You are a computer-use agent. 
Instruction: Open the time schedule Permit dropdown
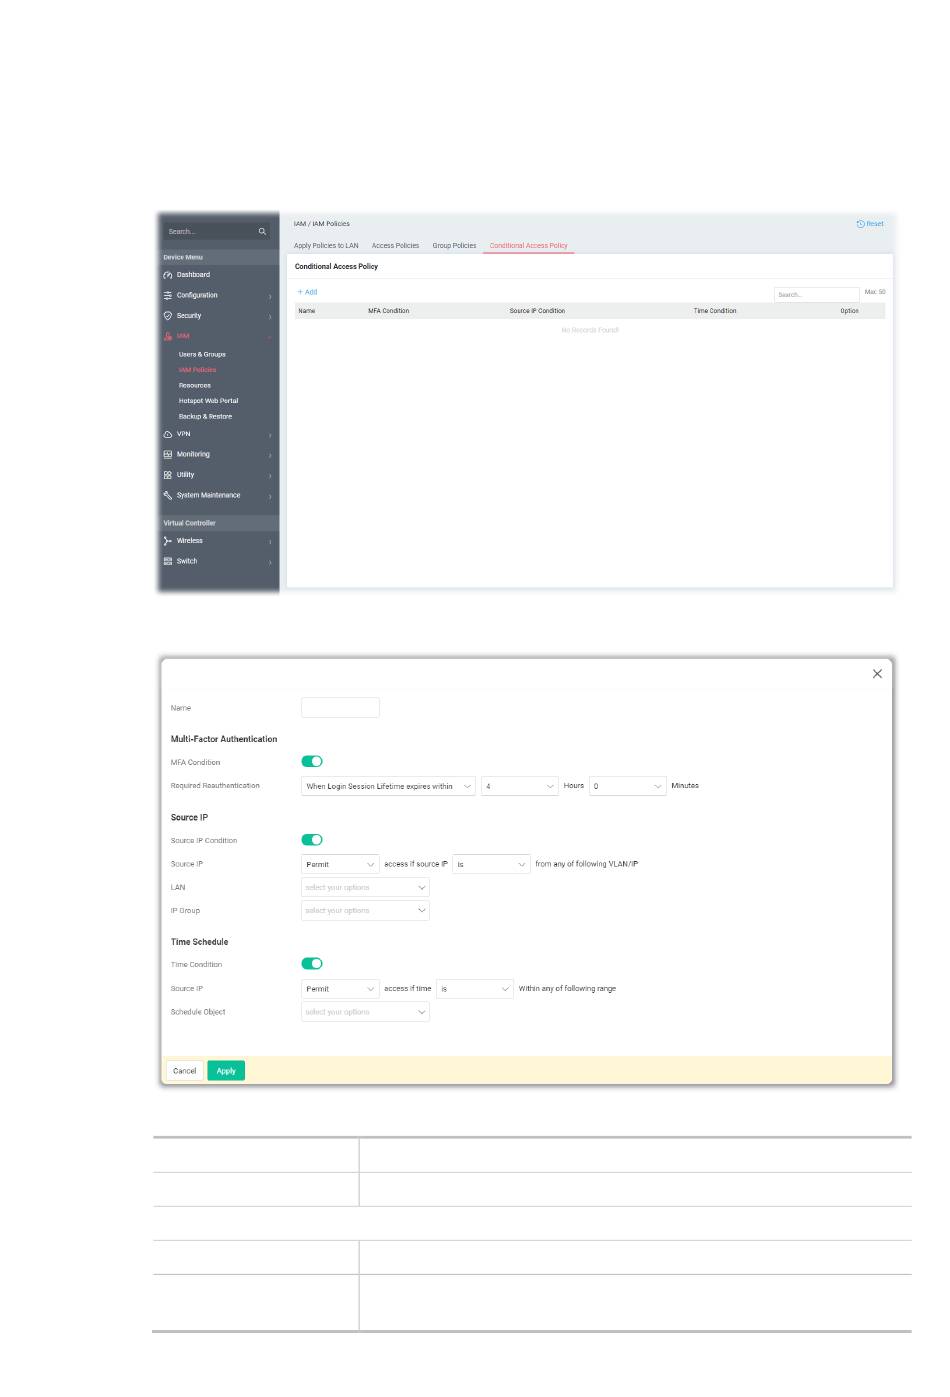pos(340,988)
